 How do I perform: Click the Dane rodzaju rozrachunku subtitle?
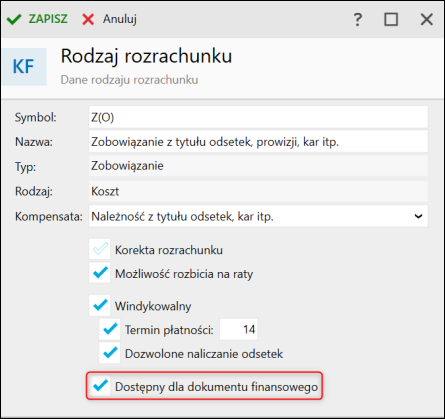pos(129,80)
